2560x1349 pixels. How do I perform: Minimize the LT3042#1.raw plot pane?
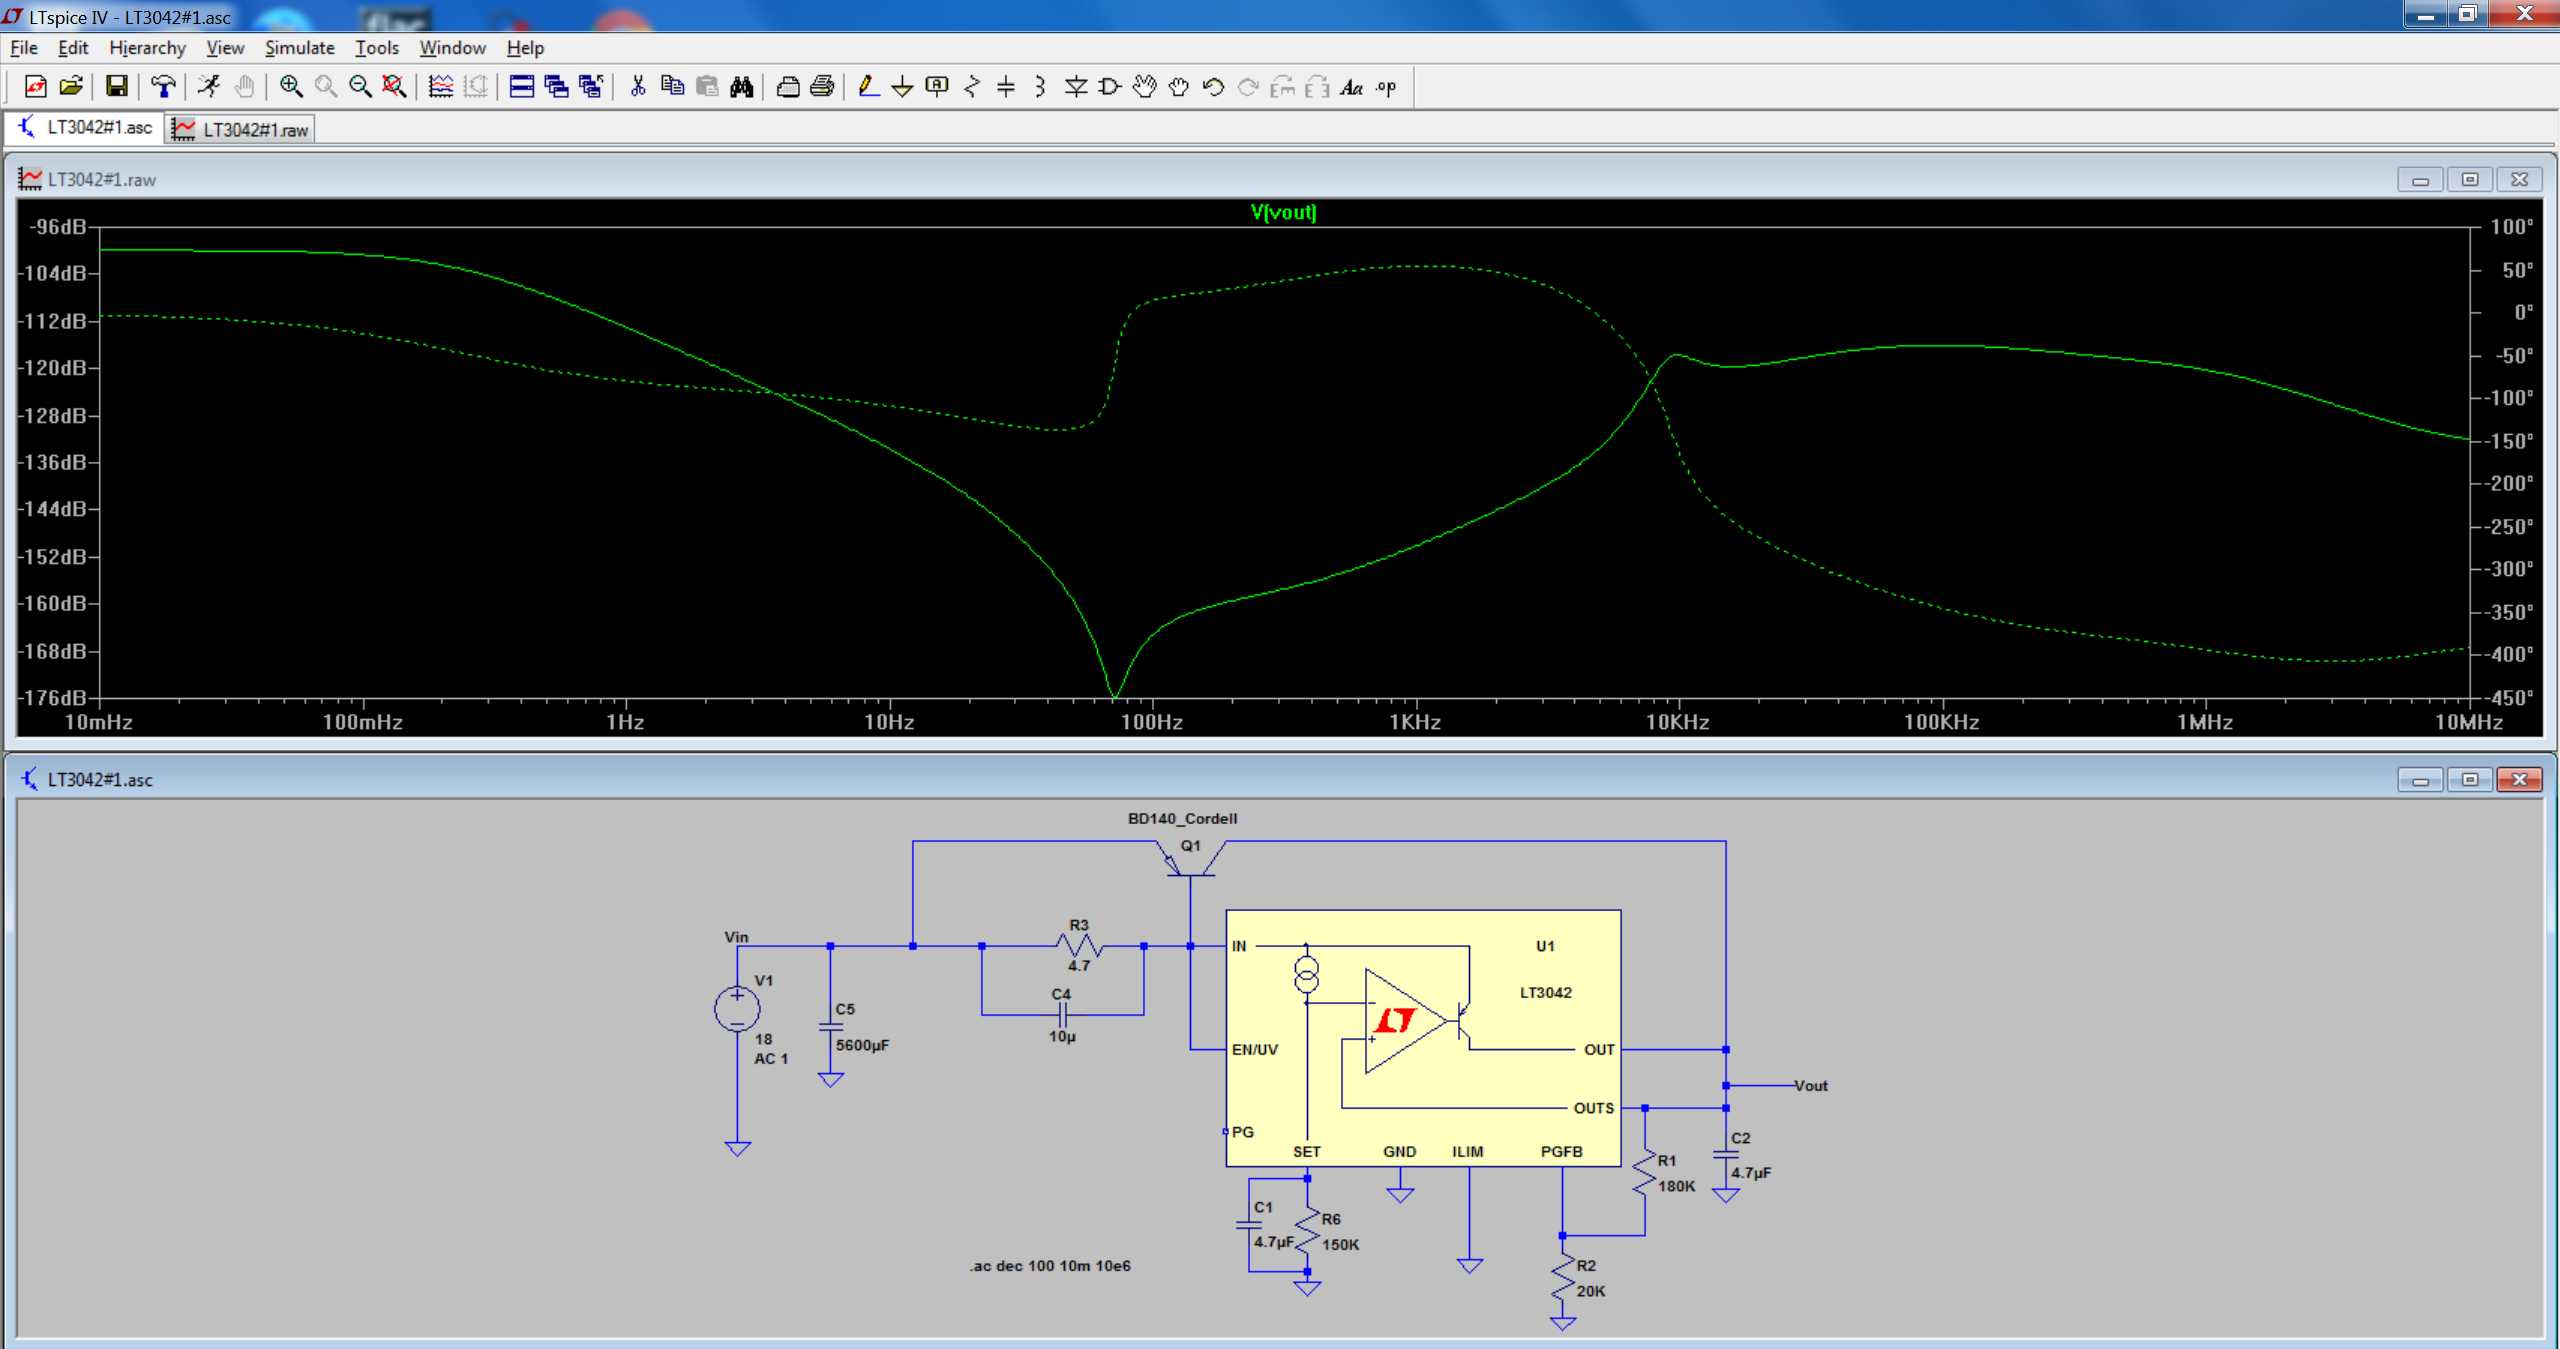point(2421,179)
